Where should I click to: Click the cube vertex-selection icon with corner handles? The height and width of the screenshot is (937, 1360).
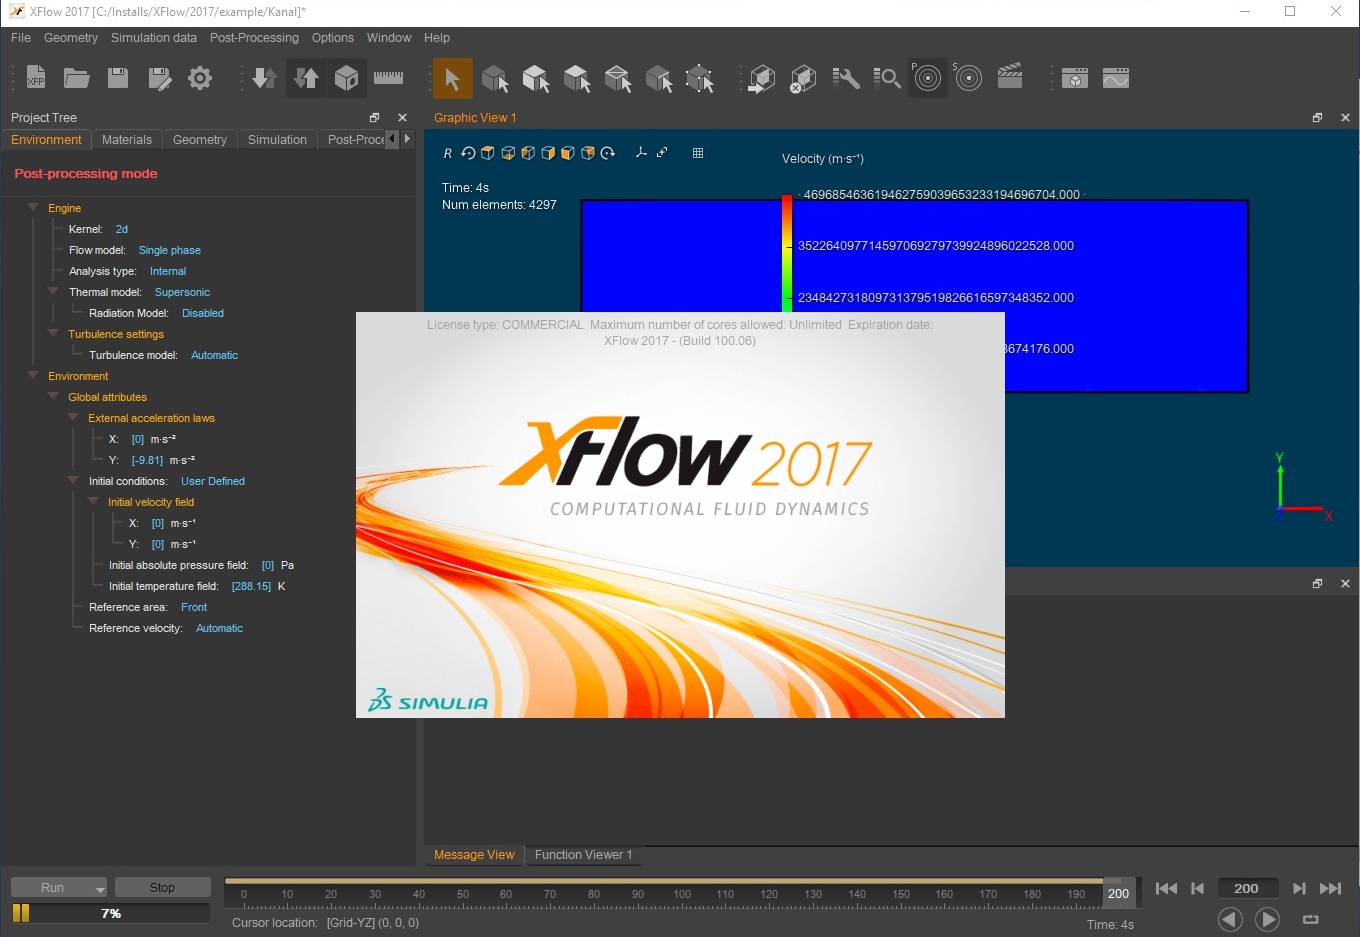[x=699, y=78]
